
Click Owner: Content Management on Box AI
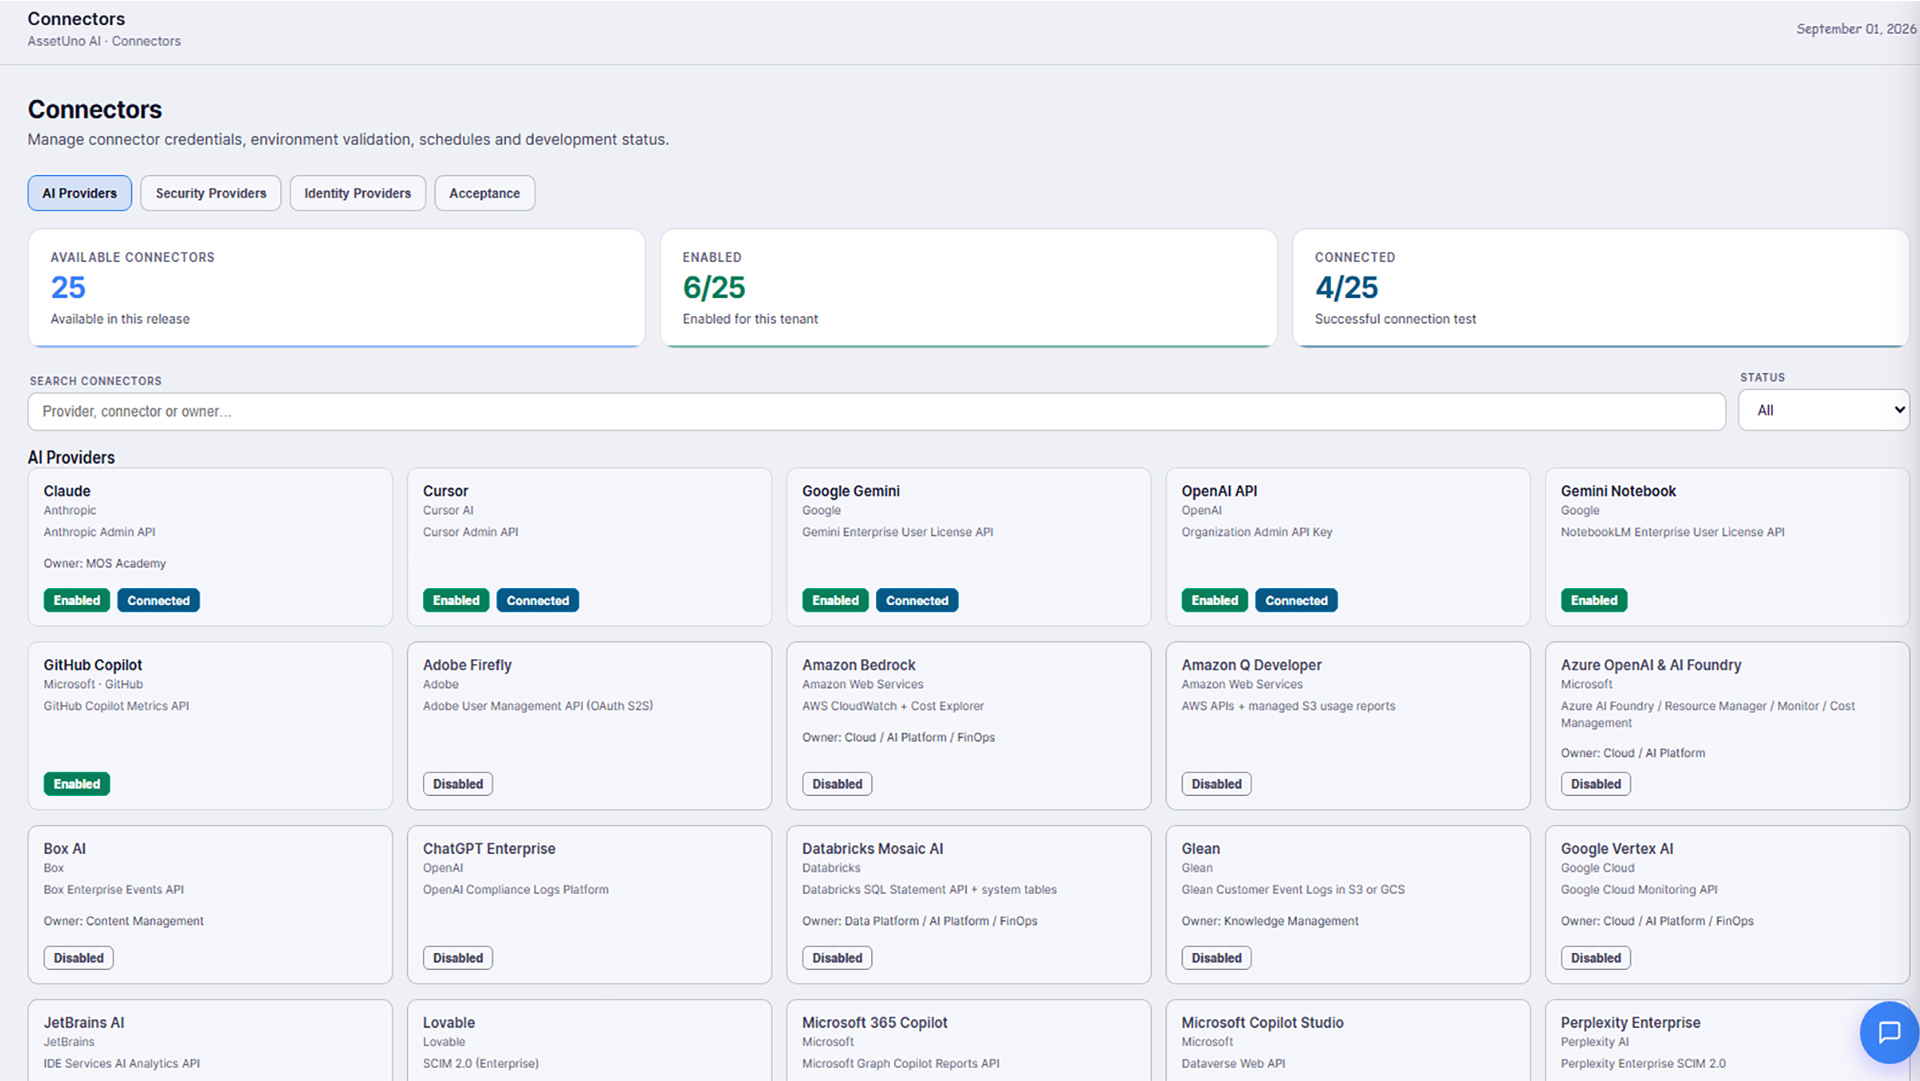pyautogui.click(x=124, y=921)
